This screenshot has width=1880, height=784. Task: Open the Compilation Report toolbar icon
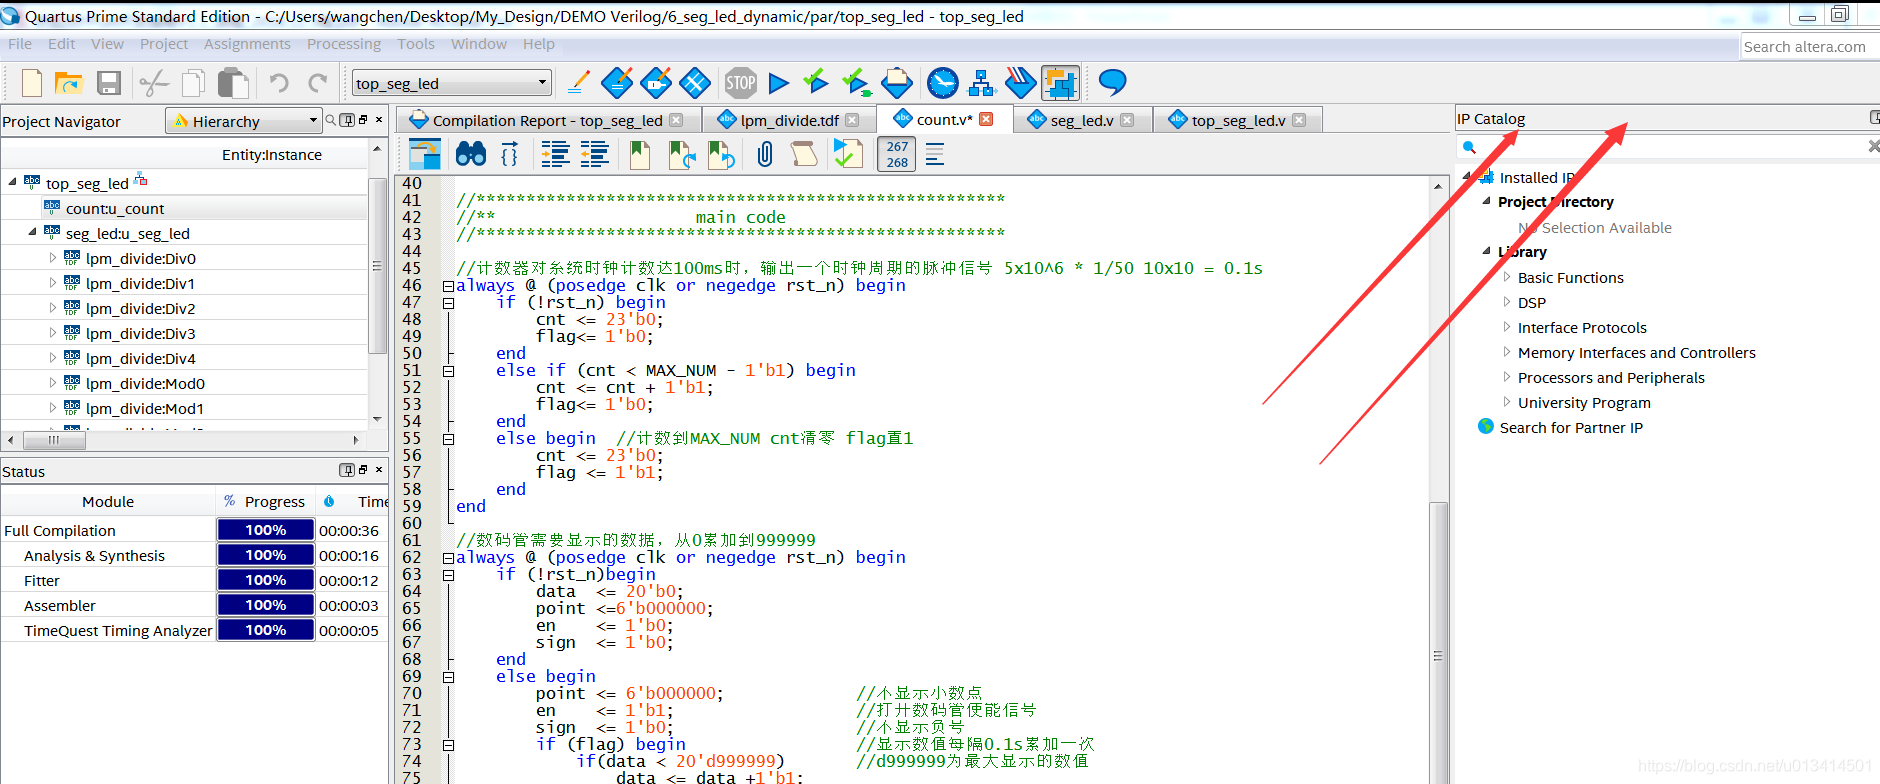pos(896,82)
